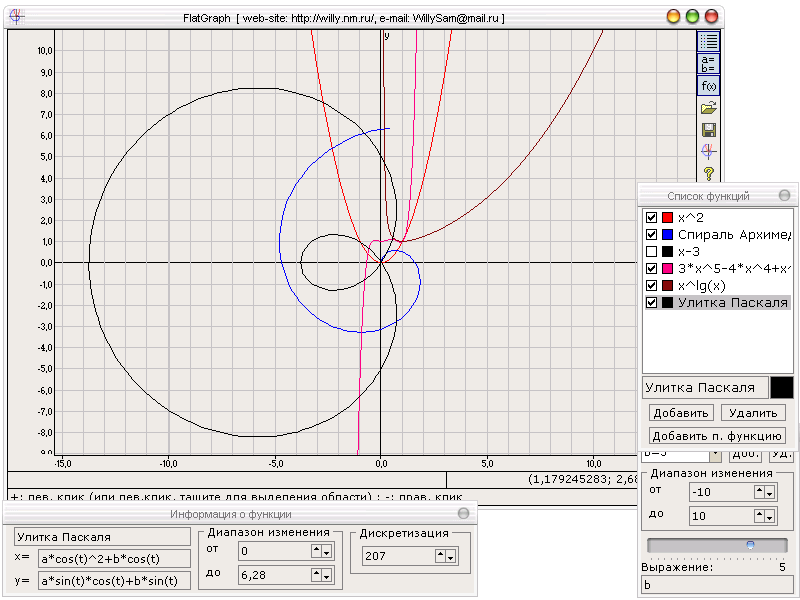The width and height of the screenshot is (800, 600).
Task: Click the x= formula input field
Action: 109,558
